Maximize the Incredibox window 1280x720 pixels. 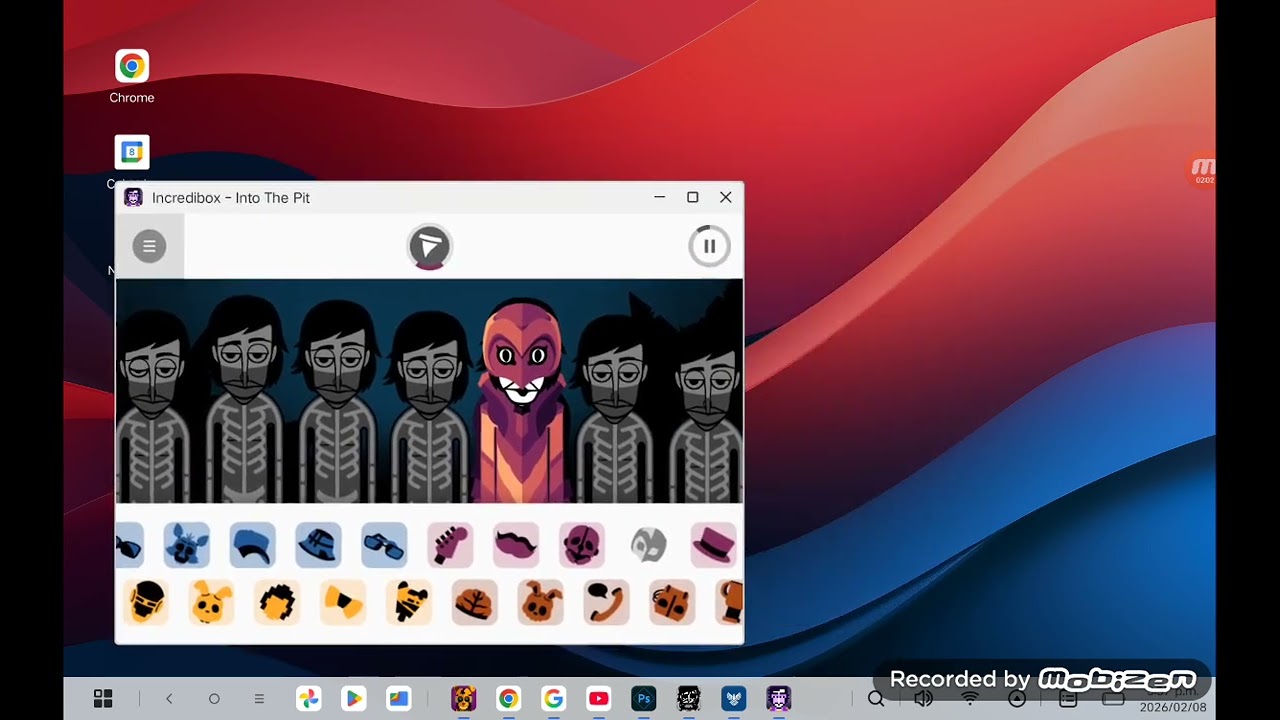(692, 197)
